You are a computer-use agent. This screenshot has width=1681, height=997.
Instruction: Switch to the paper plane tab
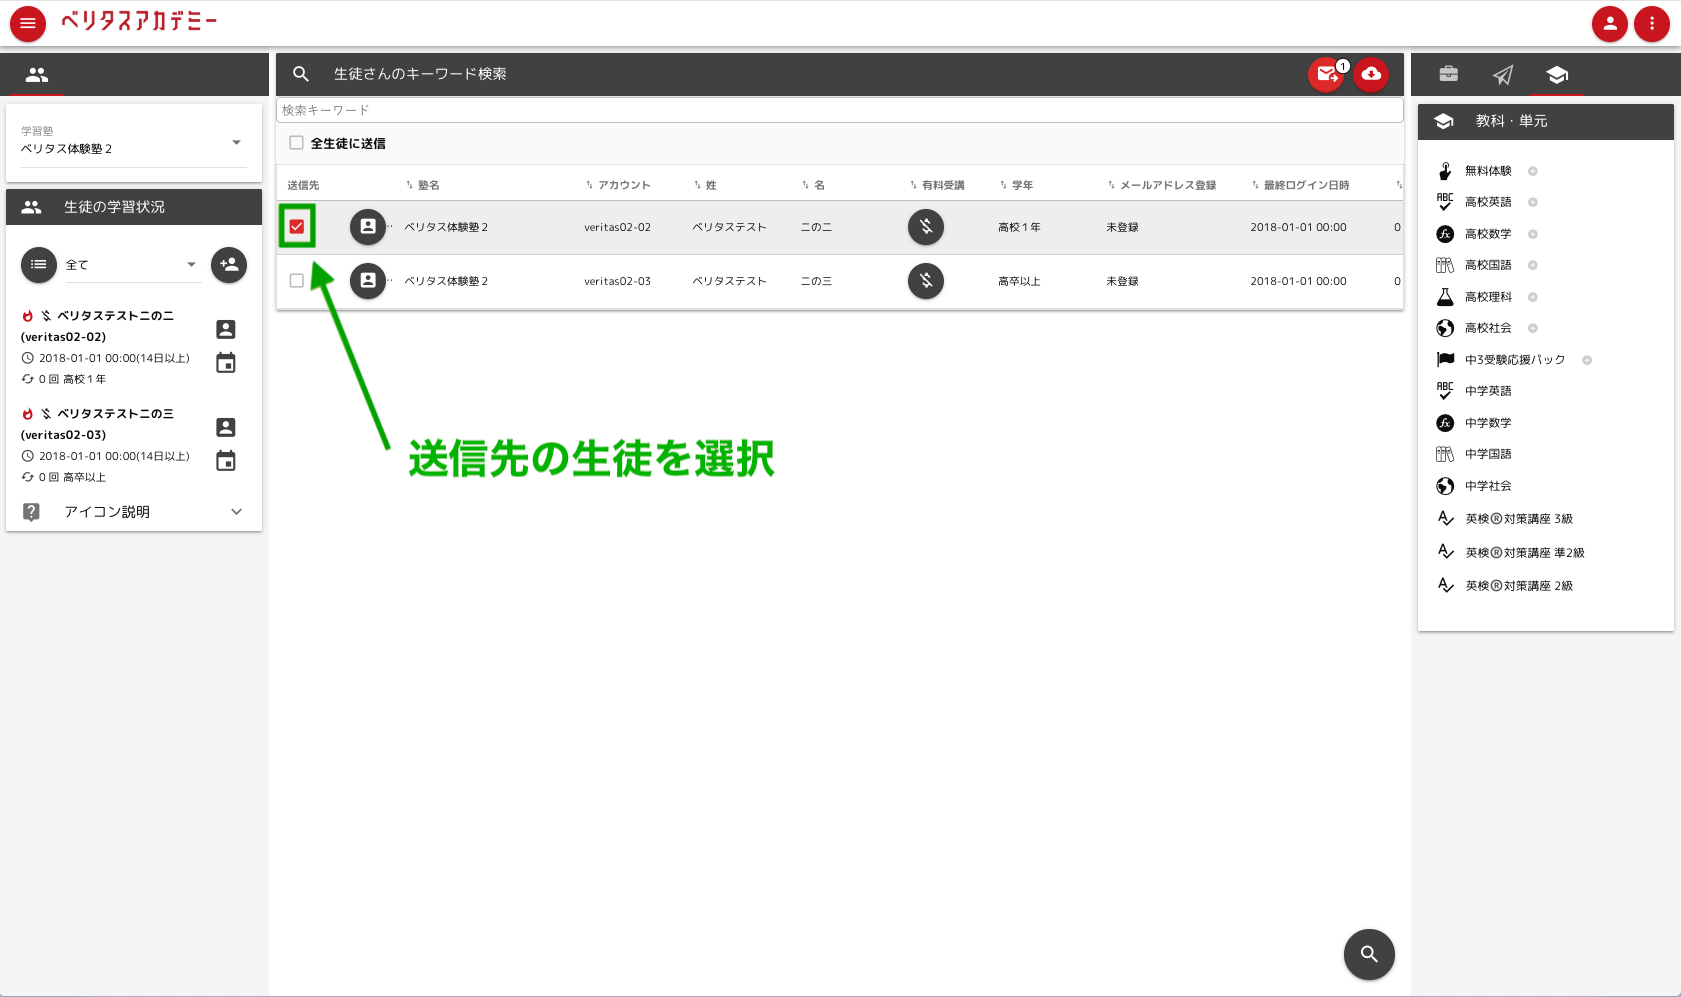[1503, 74]
